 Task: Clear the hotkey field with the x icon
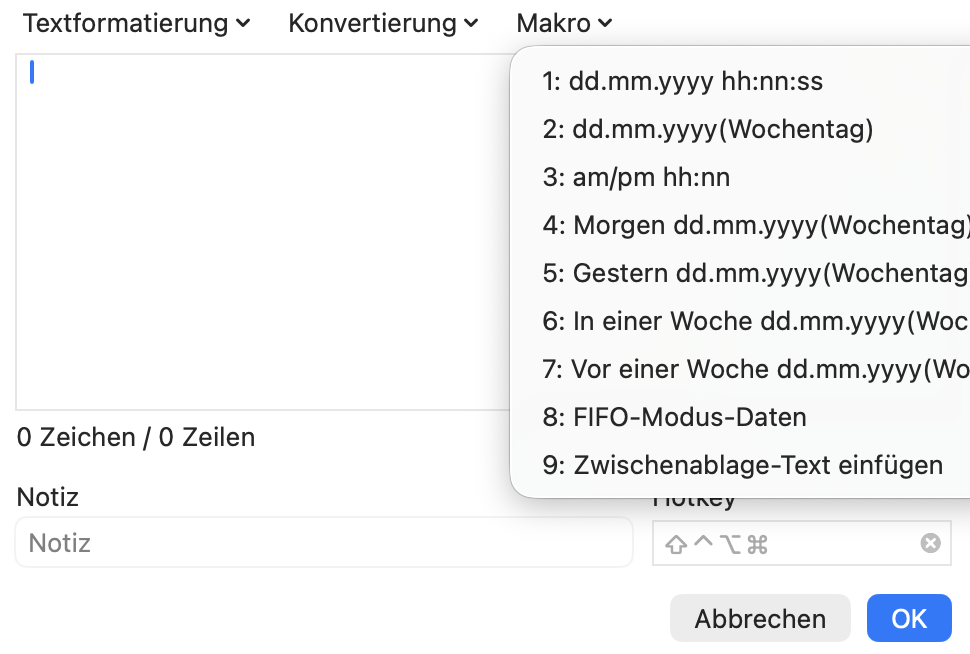coord(930,543)
